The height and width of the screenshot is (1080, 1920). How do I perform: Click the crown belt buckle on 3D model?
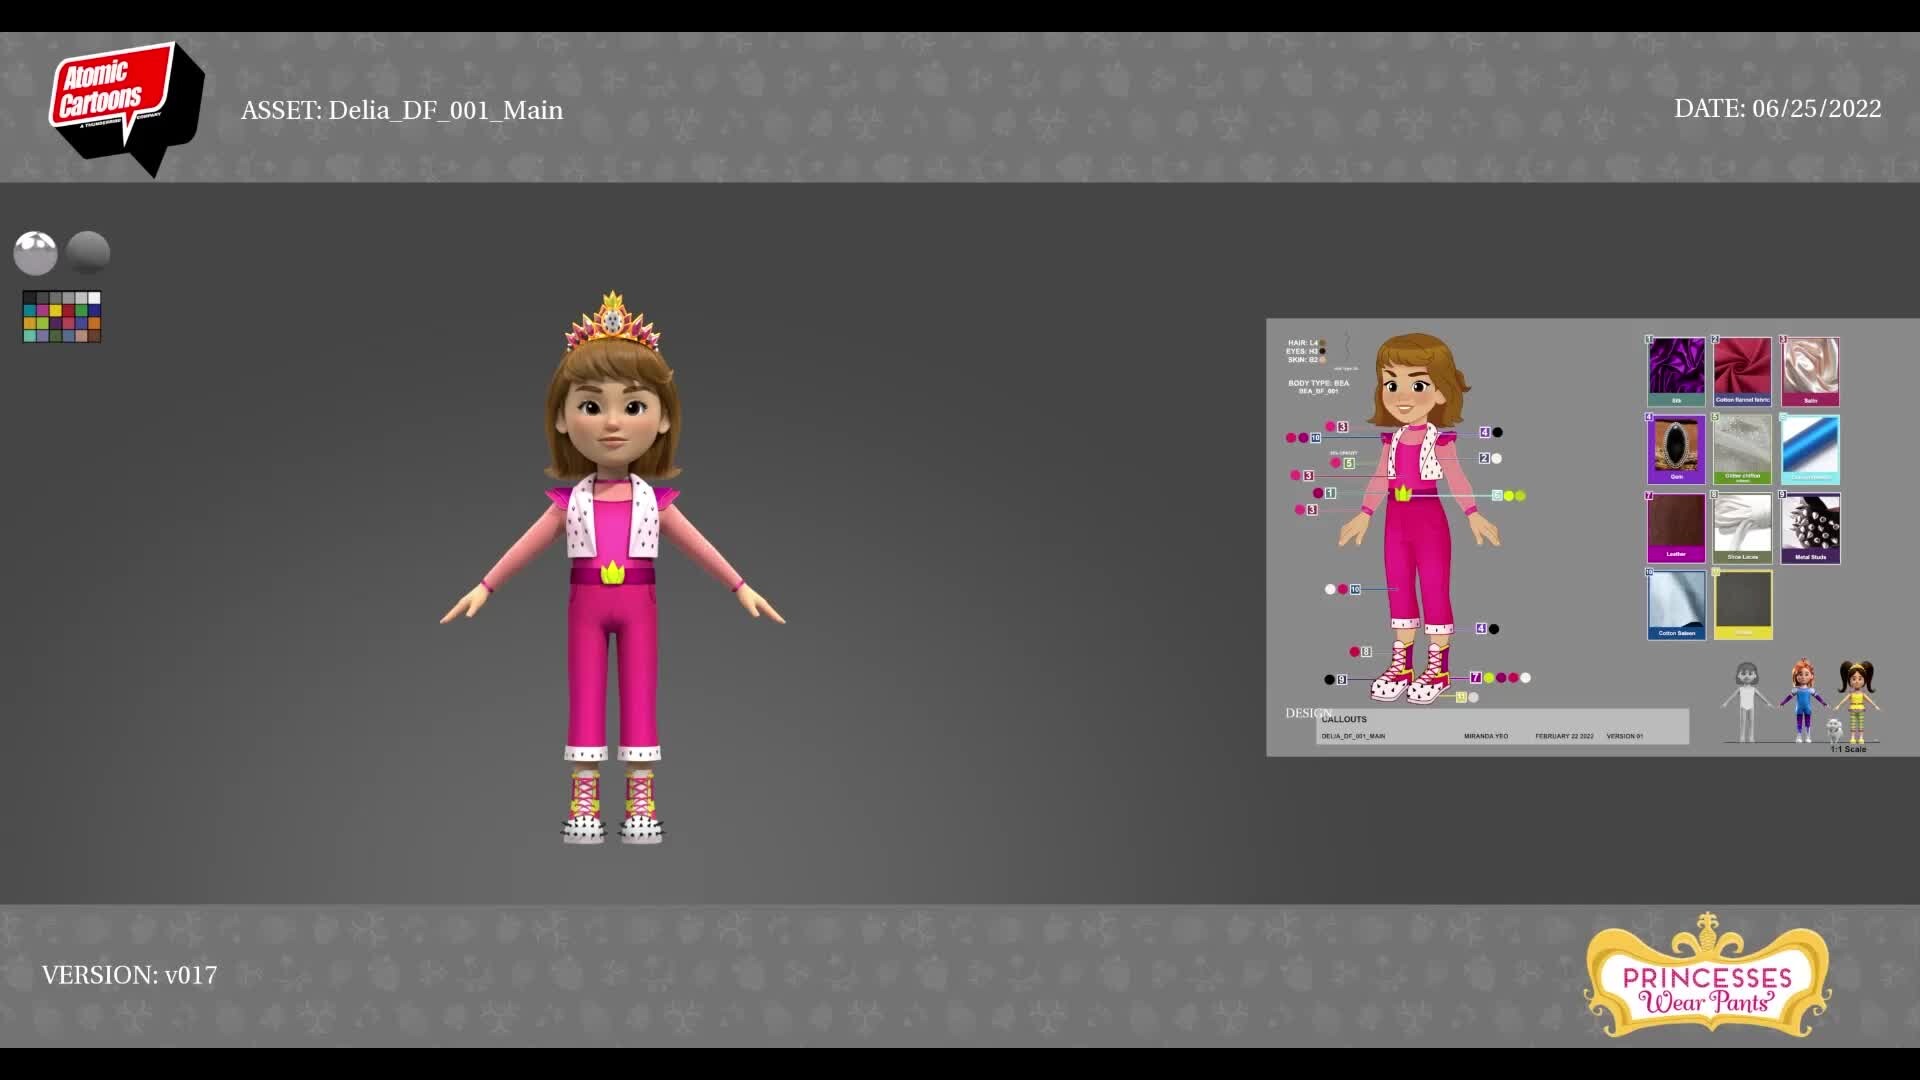tap(612, 573)
